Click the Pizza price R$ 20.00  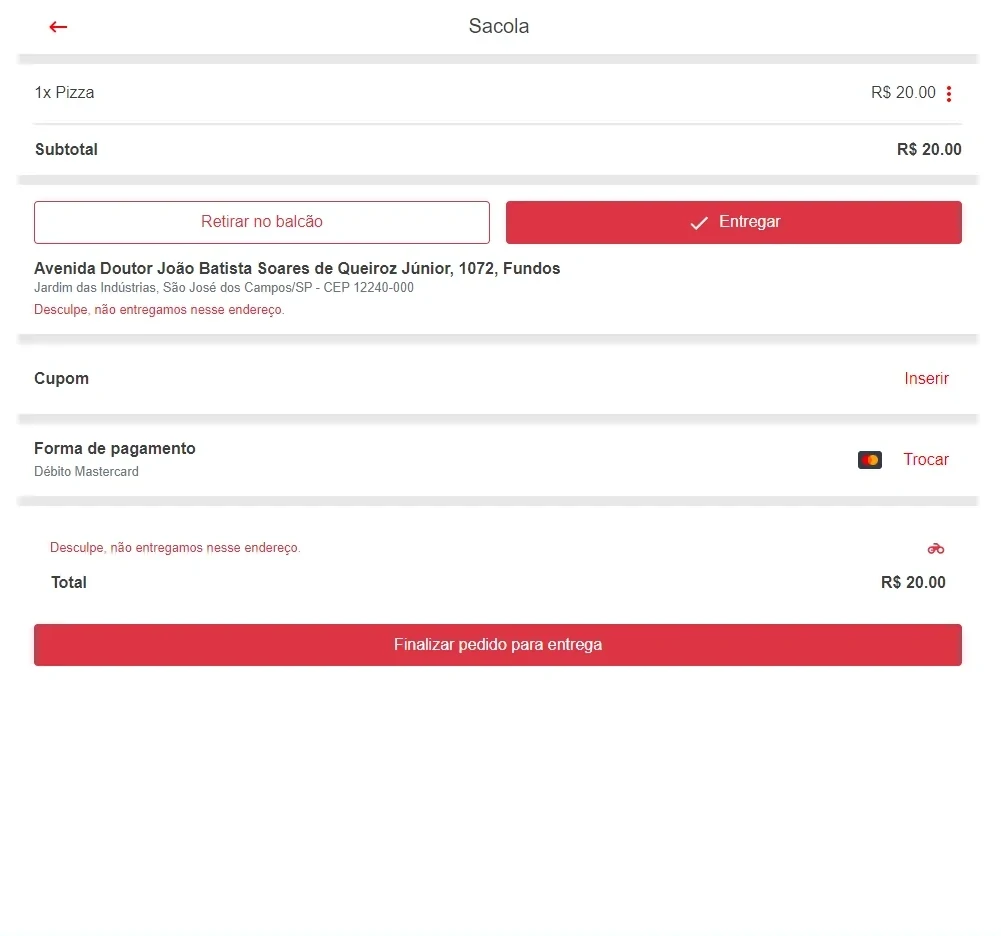pyautogui.click(x=903, y=93)
